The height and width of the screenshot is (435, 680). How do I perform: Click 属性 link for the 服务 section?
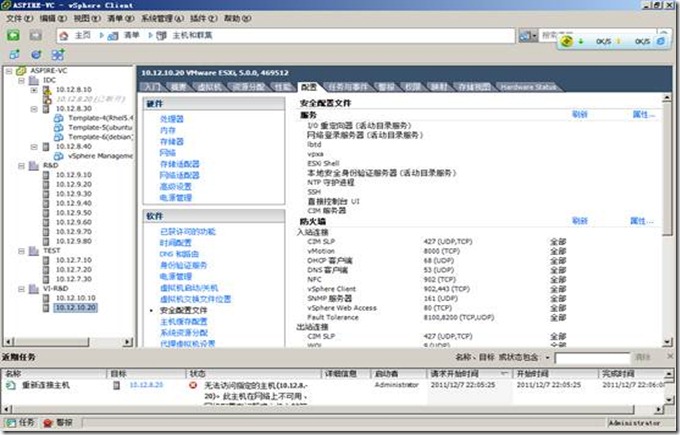[643, 114]
